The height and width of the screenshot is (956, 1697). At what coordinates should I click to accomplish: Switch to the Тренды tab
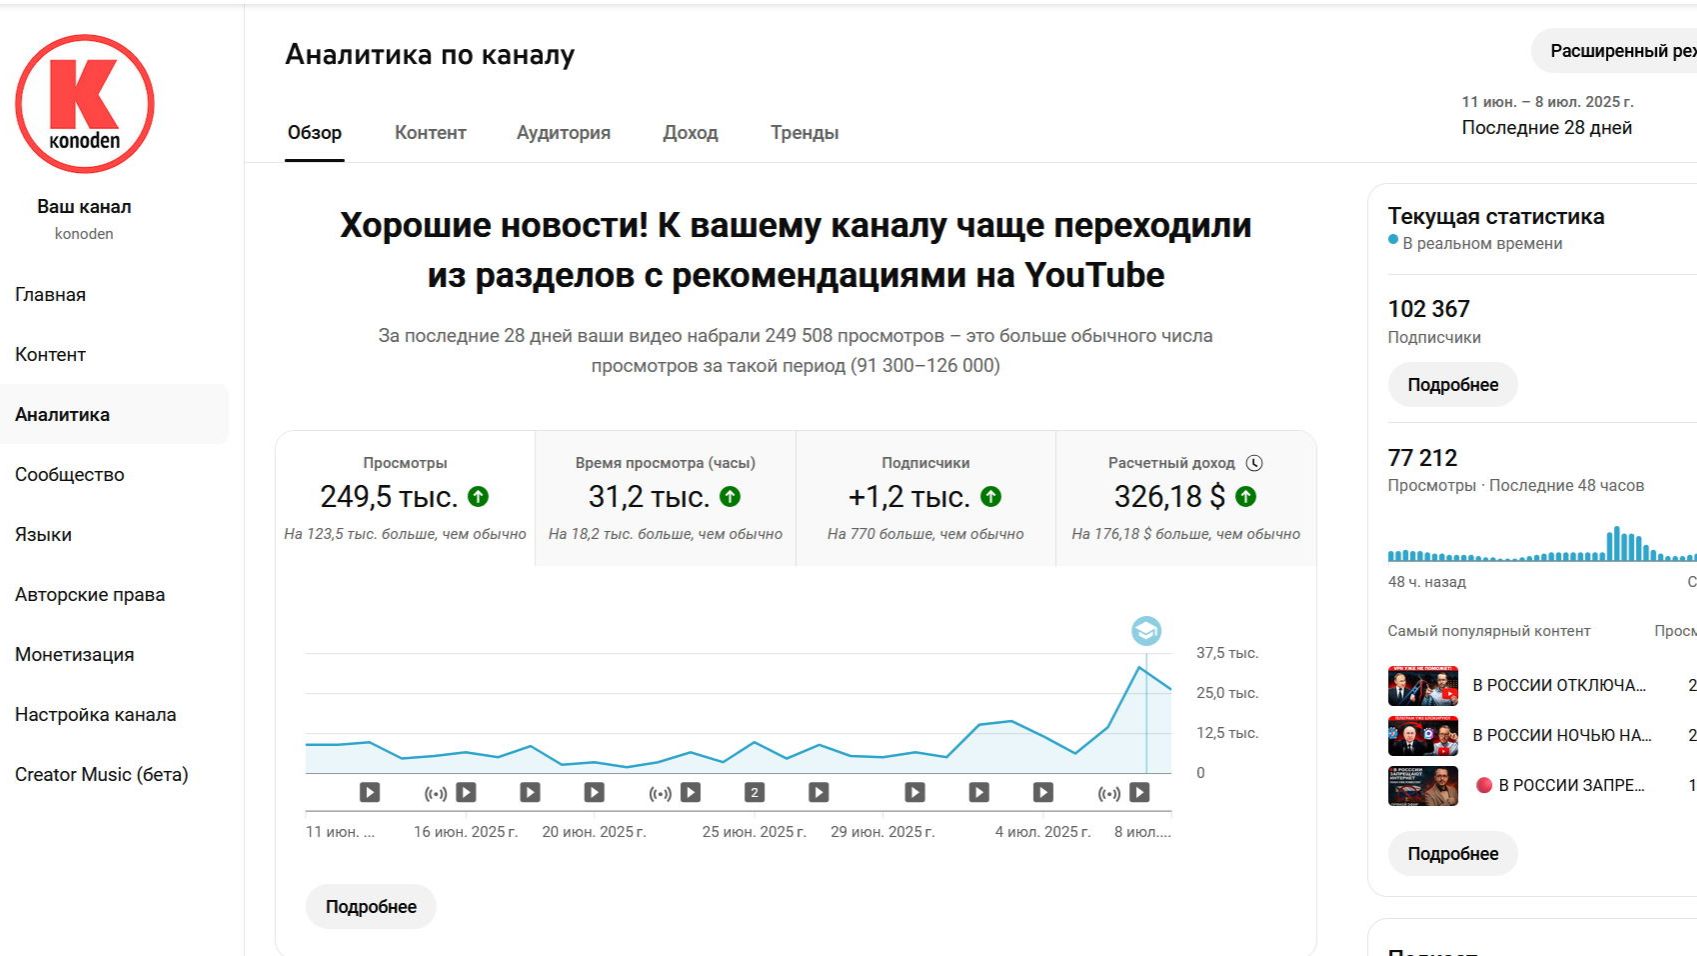coord(805,132)
